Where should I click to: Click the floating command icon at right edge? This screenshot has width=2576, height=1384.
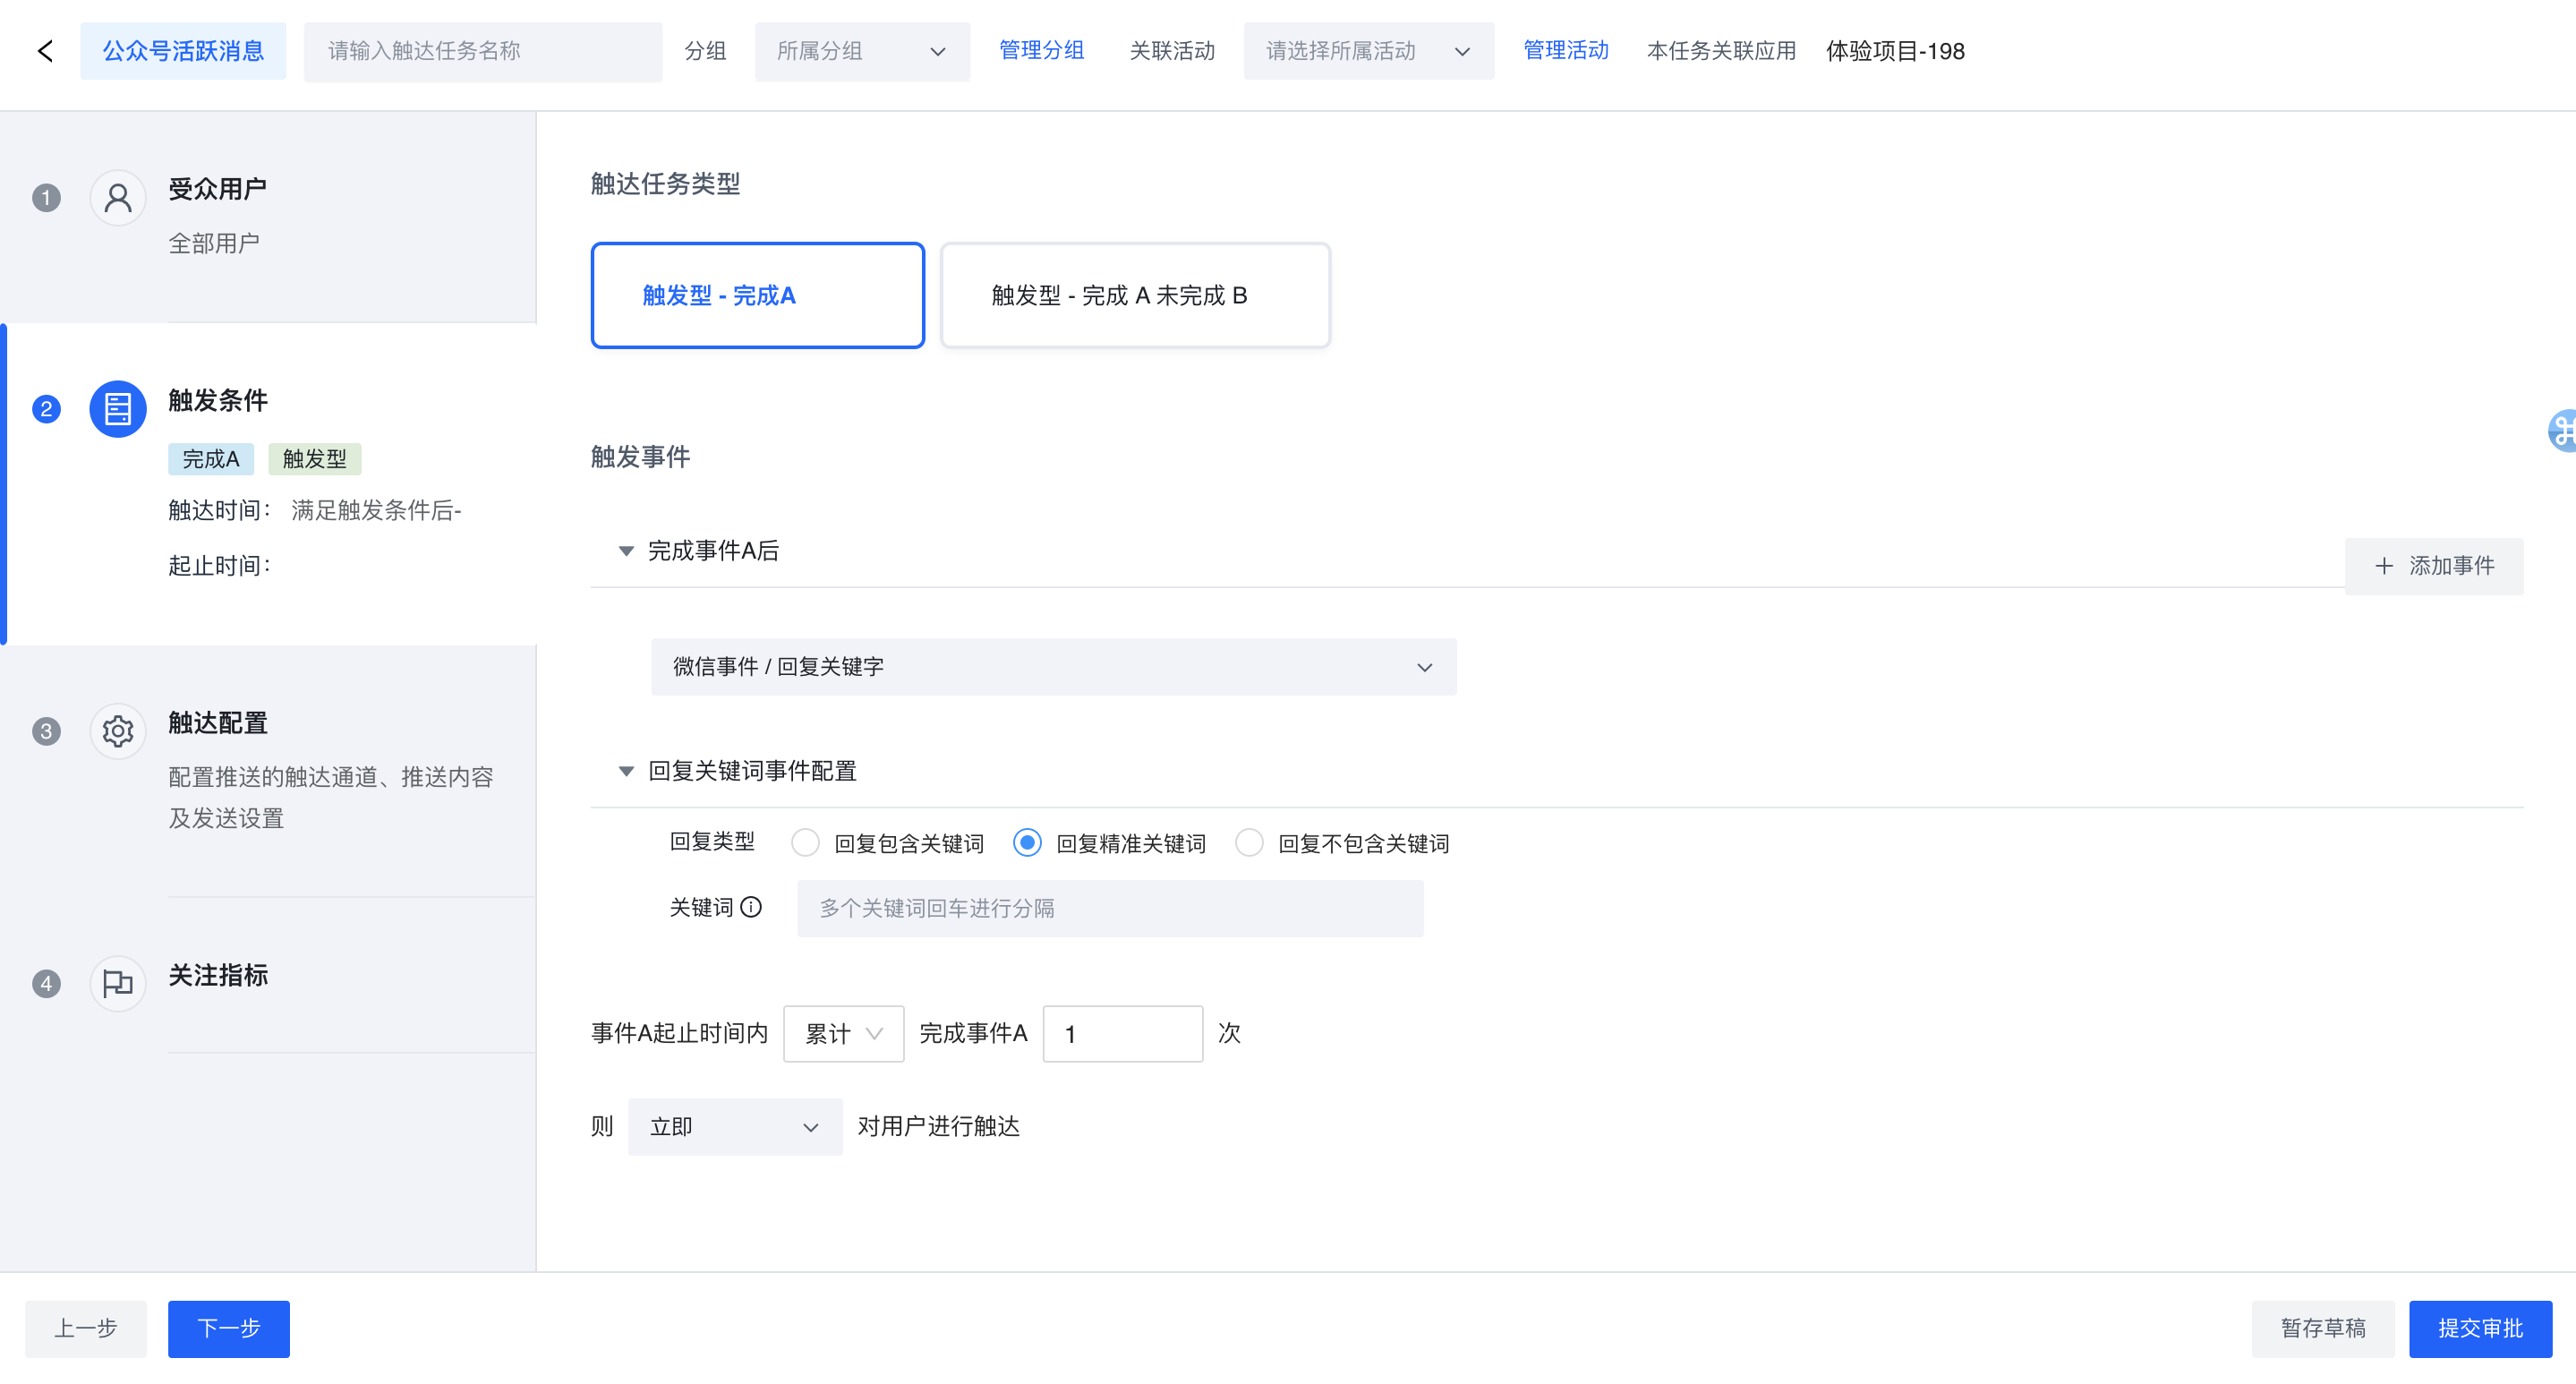pos(2562,431)
